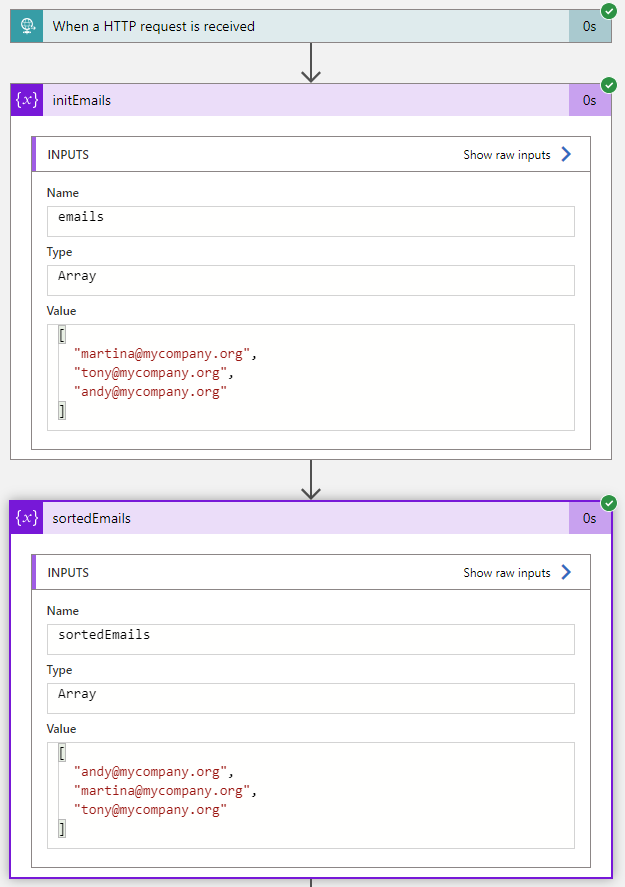Click the Type field in the initEmails card
The height and width of the screenshot is (887, 625).
[310, 280]
